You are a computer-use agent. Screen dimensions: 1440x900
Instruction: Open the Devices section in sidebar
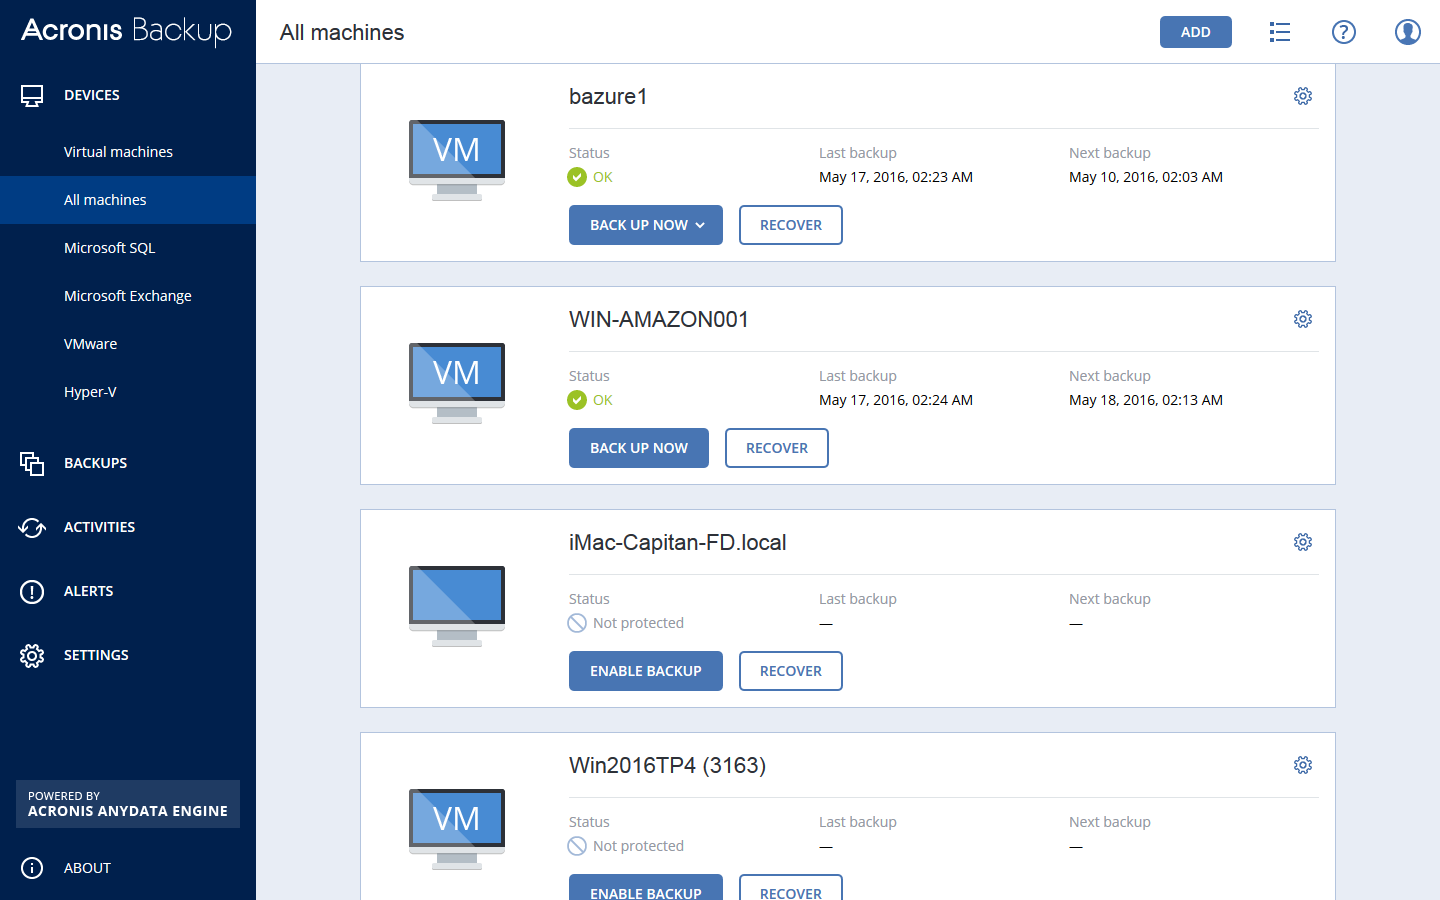[91, 95]
